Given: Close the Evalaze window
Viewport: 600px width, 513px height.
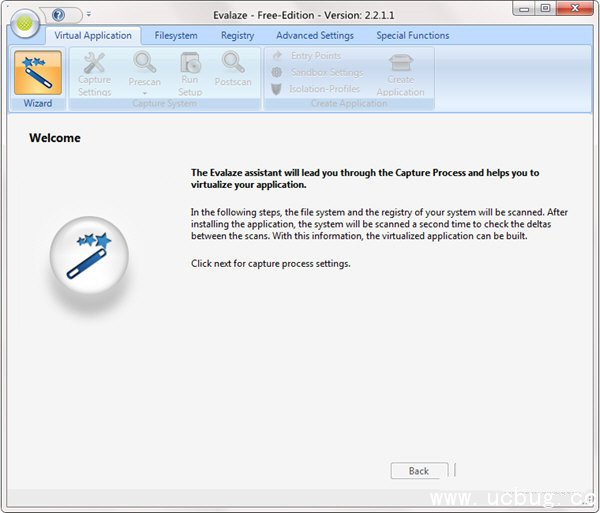Looking at the screenshot, I should tap(575, 8).
